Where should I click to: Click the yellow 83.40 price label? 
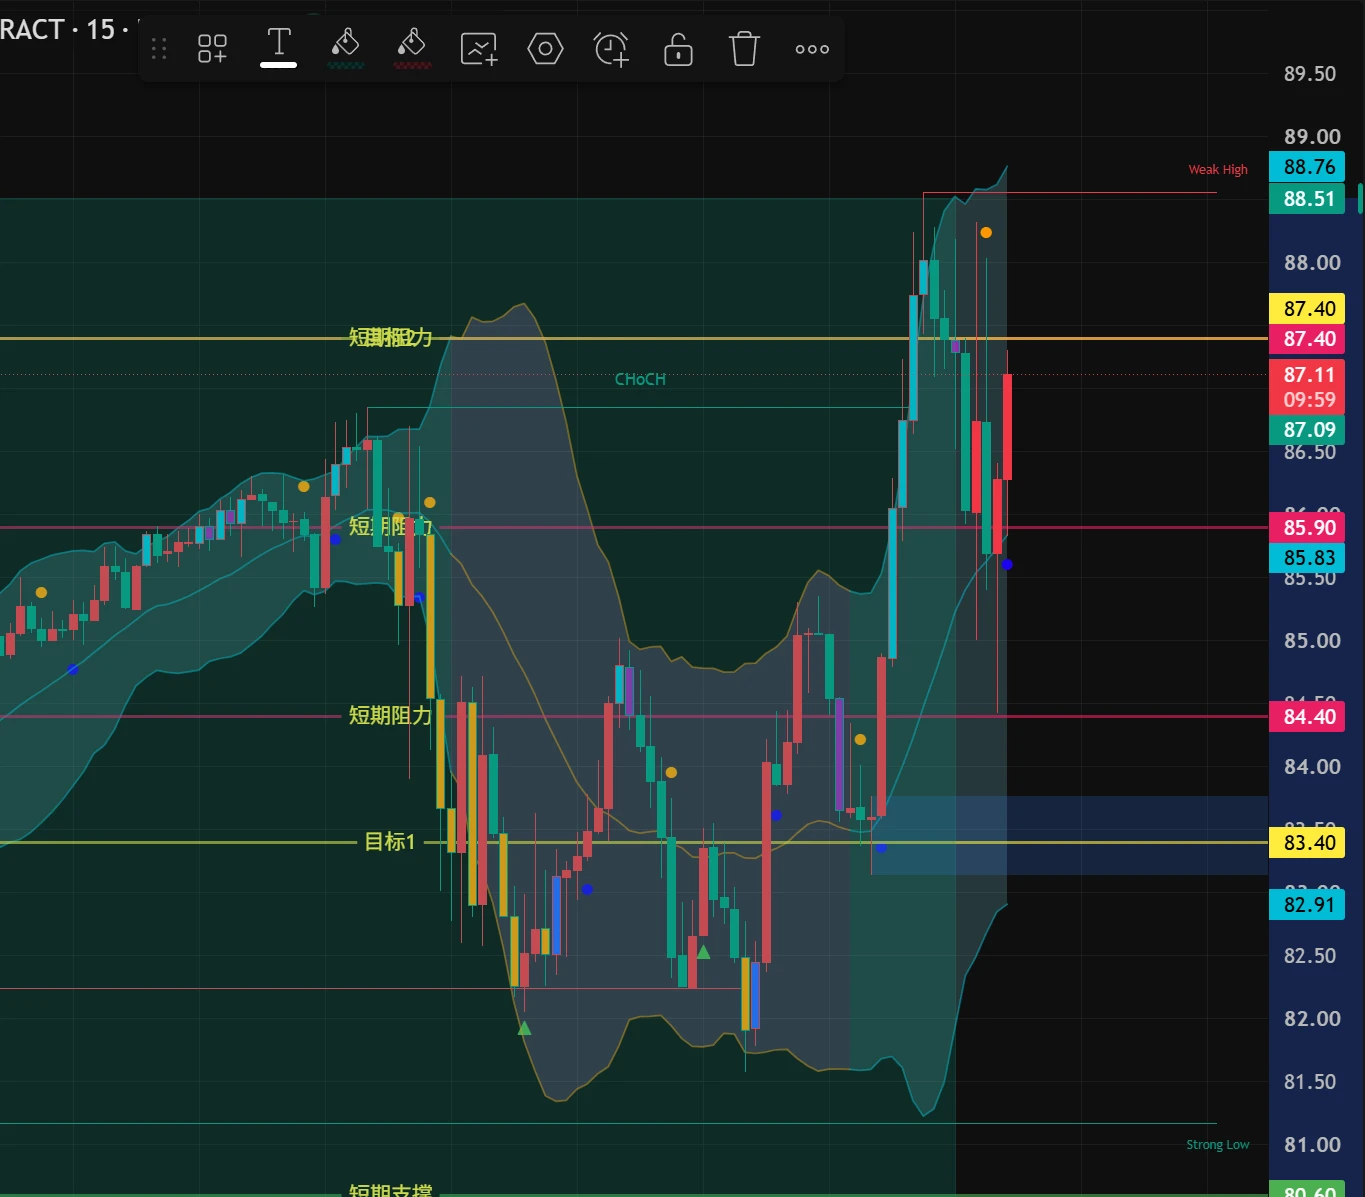pos(1309,843)
